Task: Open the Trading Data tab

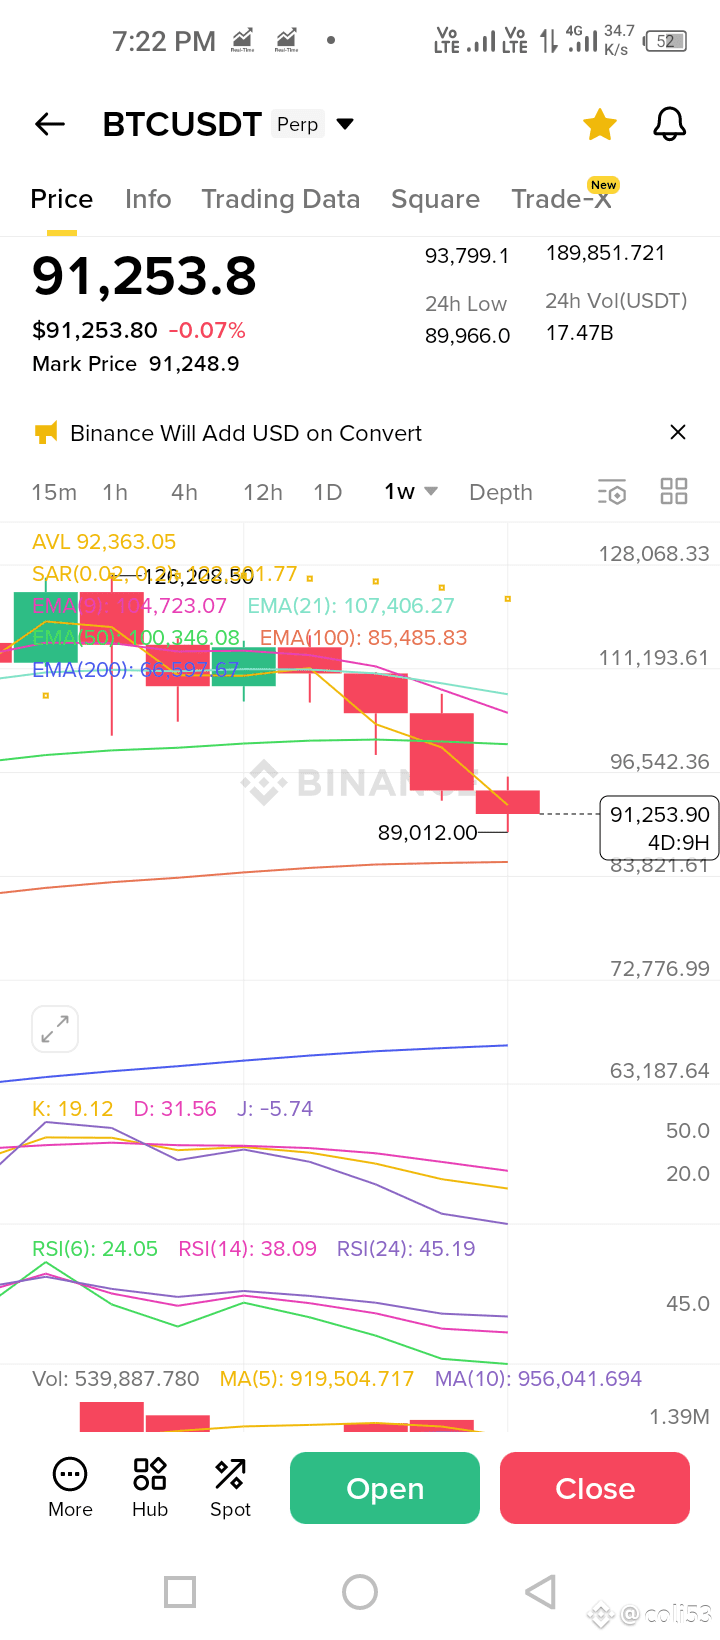Action: click(281, 199)
